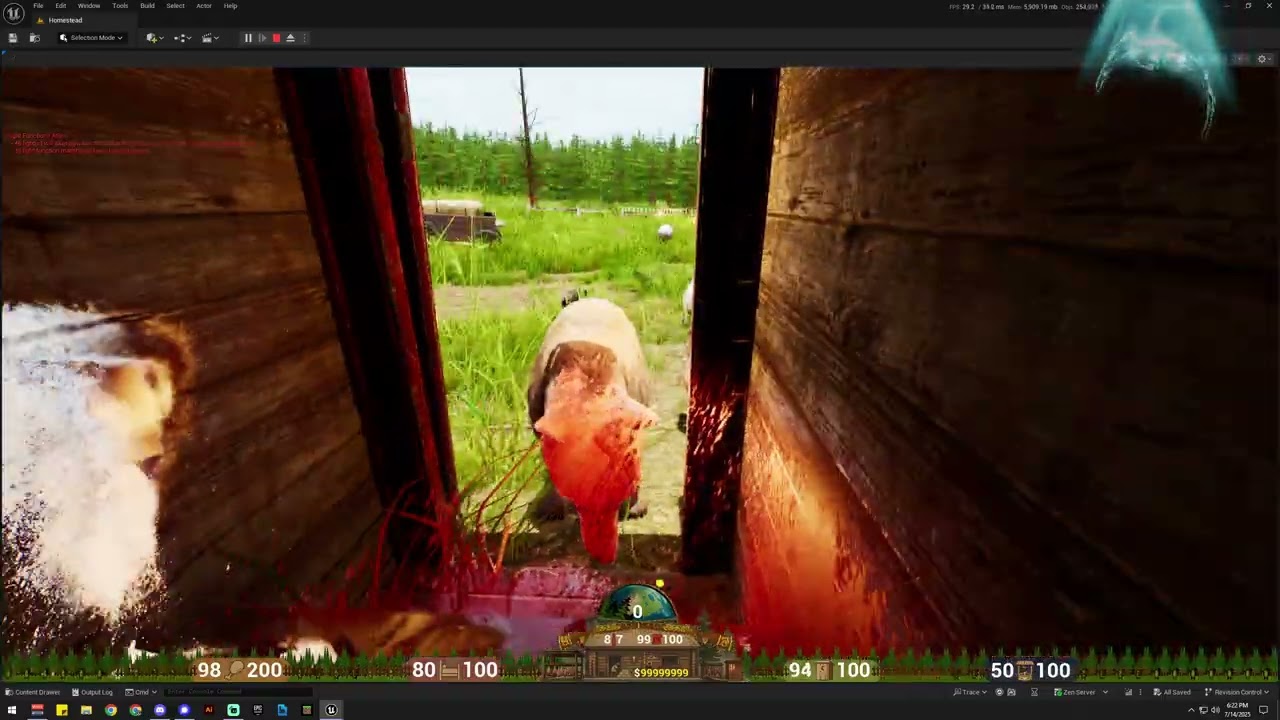Open the Discord app in the taskbar

pos(160,710)
